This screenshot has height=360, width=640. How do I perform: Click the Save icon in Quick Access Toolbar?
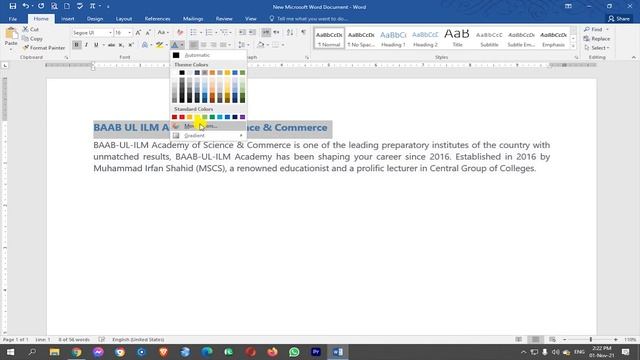pos(13,6)
